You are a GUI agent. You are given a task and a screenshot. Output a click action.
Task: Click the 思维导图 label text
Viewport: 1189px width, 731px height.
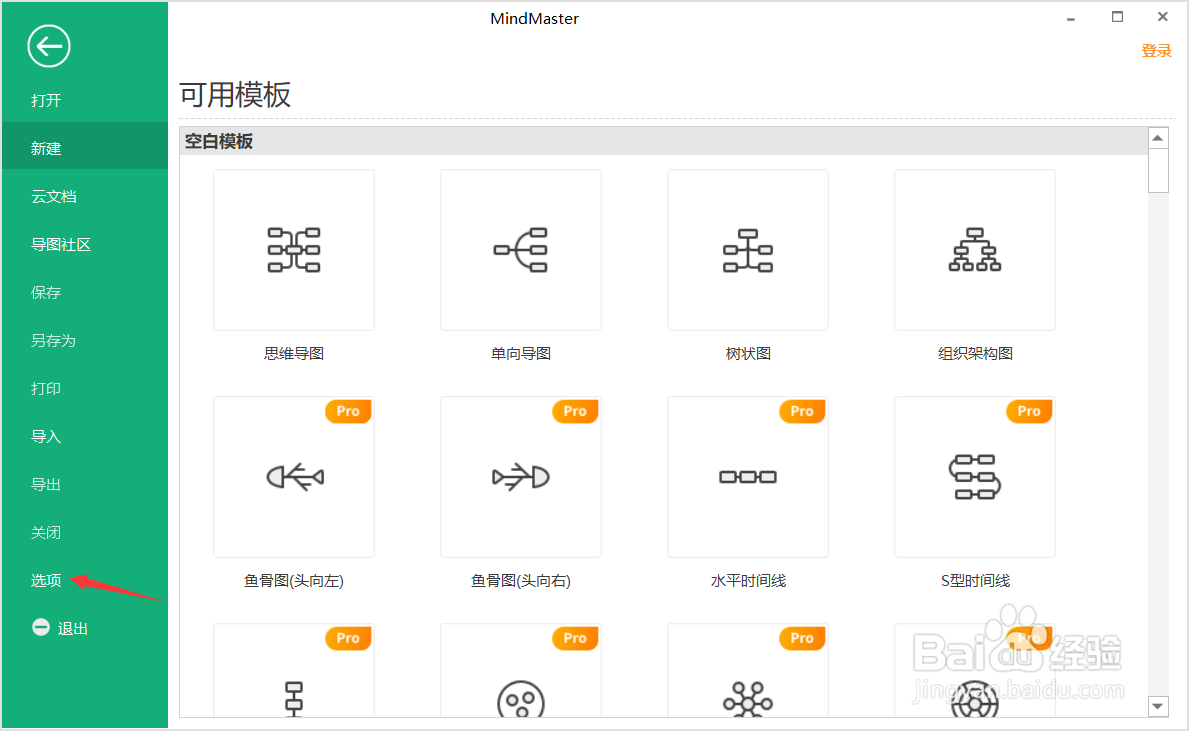click(x=294, y=353)
